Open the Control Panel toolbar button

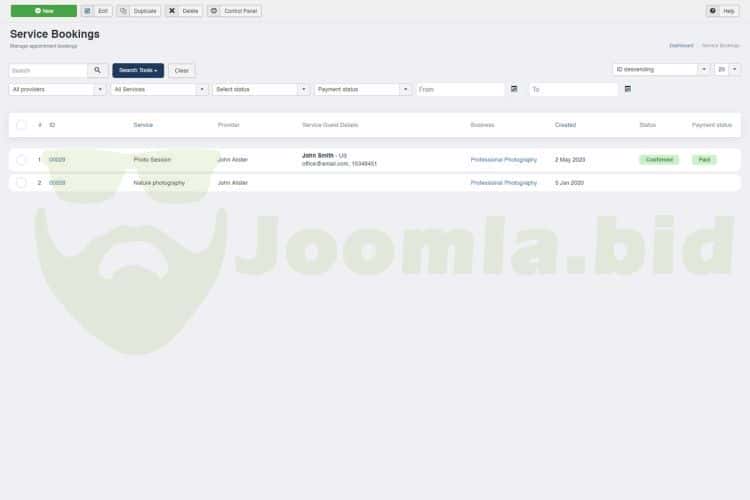coord(214,11)
